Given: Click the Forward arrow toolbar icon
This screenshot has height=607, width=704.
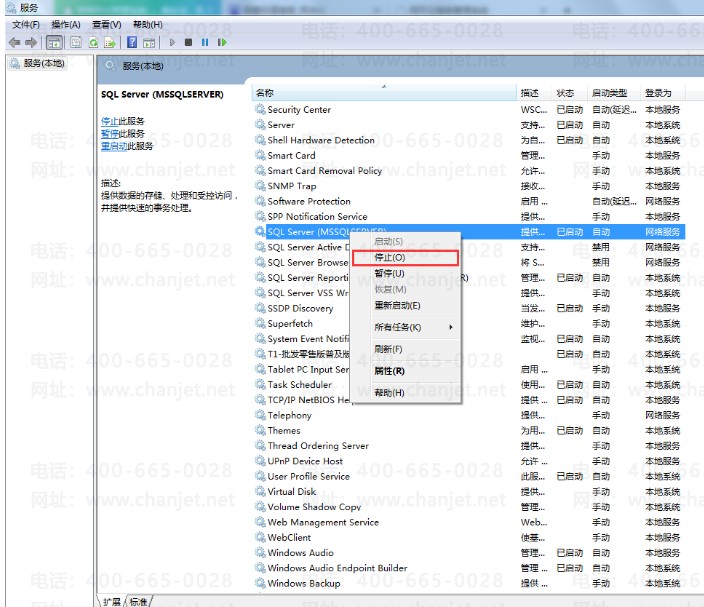Looking at the screenshot, I should click(31, 42).
